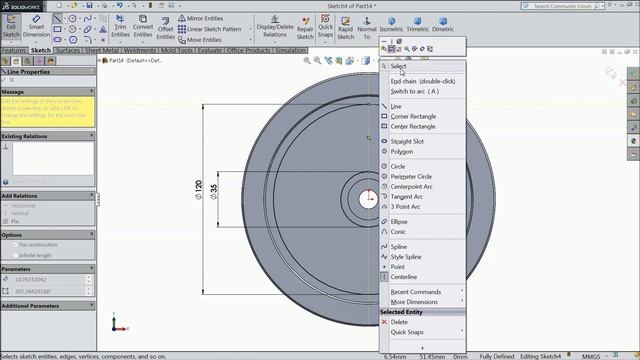Switch to Trimetric view

[x=418, y=24]
